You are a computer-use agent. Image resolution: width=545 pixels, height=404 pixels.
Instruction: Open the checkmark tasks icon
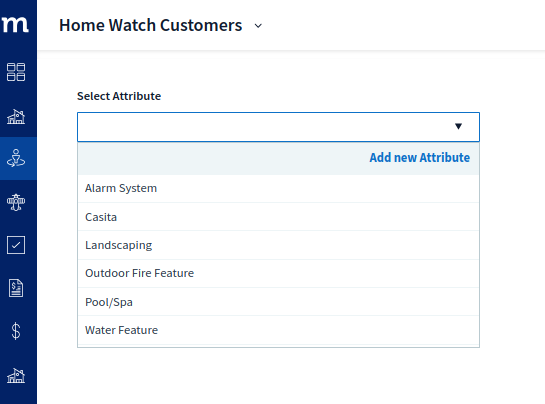click(x=16, y=245)
